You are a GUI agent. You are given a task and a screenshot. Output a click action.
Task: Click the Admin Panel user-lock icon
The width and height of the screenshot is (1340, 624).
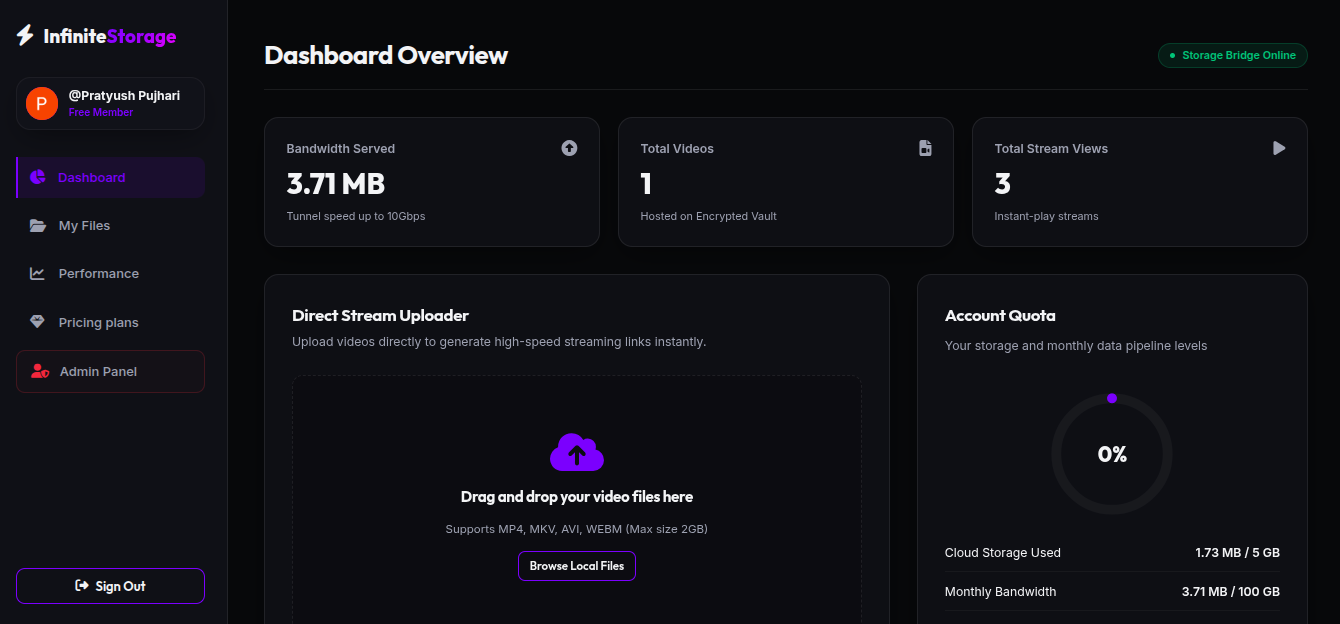coord(40,371)
